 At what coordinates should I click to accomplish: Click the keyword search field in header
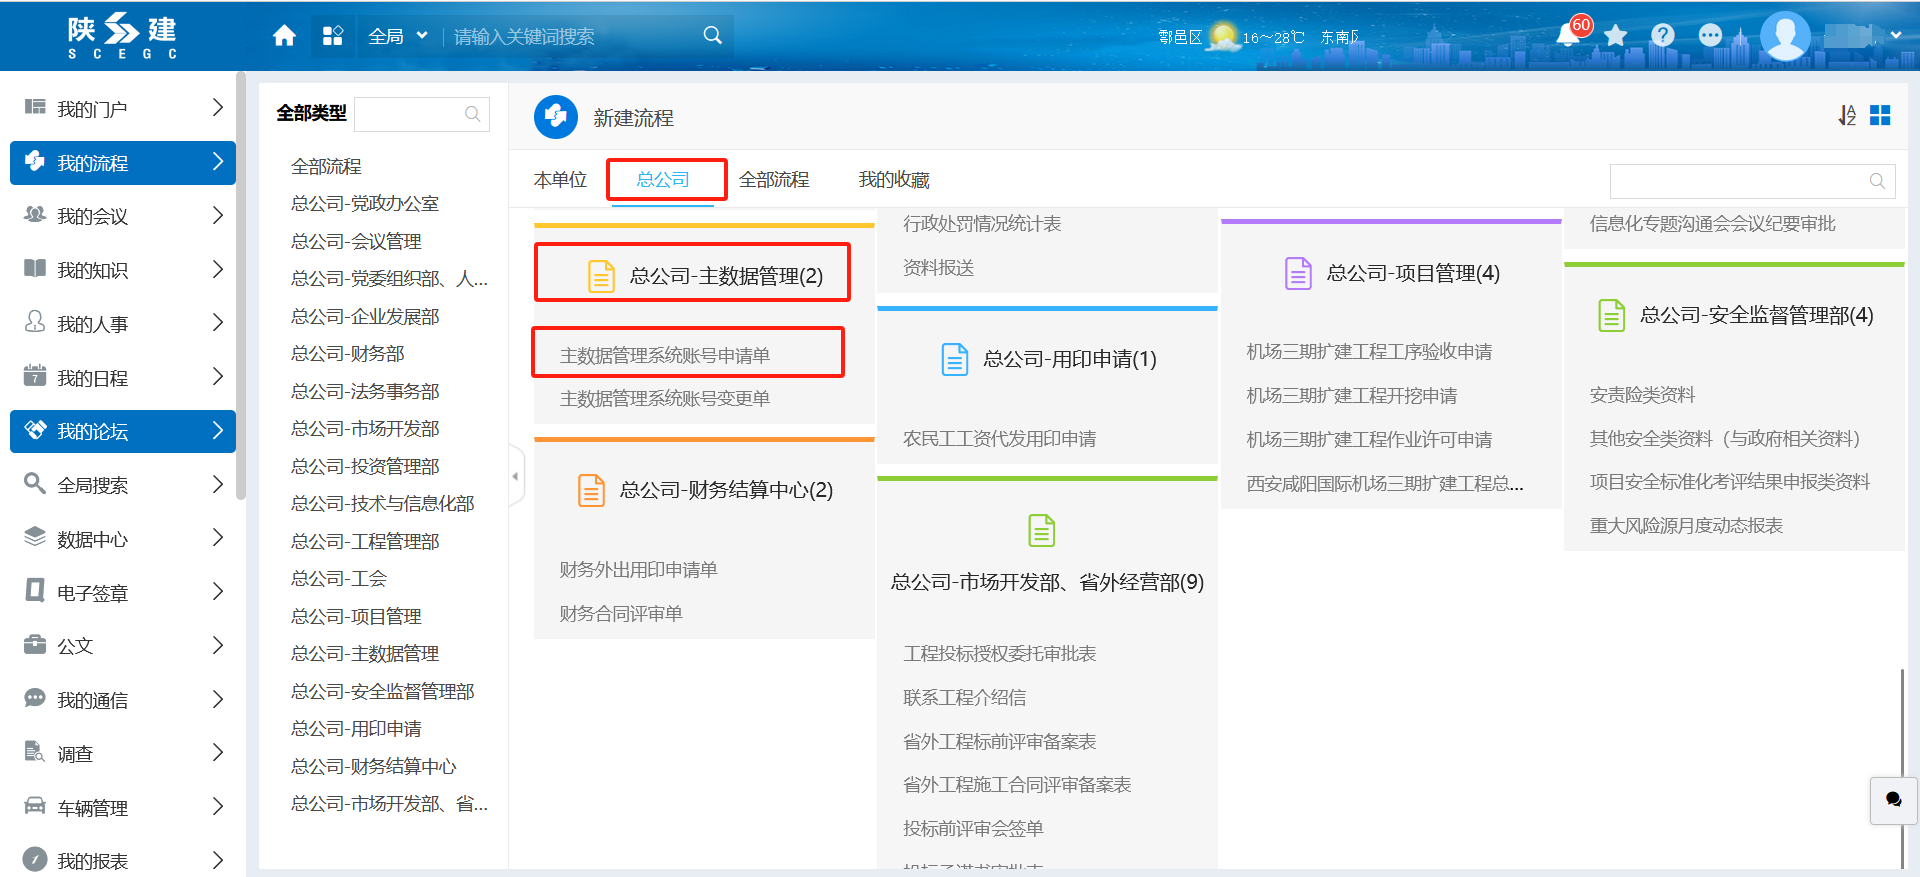(x=575, y=36)
